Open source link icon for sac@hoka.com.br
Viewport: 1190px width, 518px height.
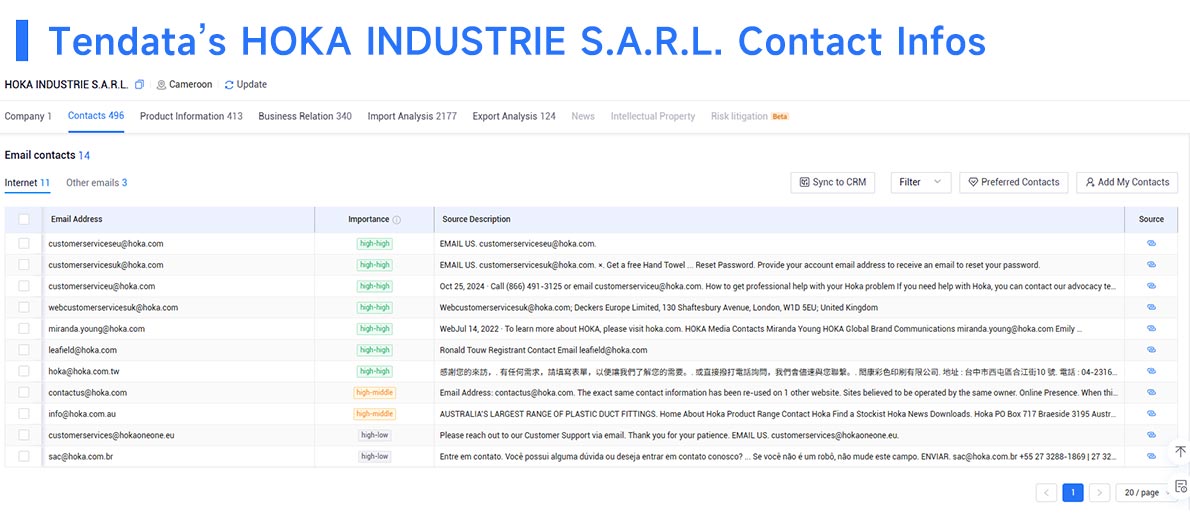point(1151,456)
